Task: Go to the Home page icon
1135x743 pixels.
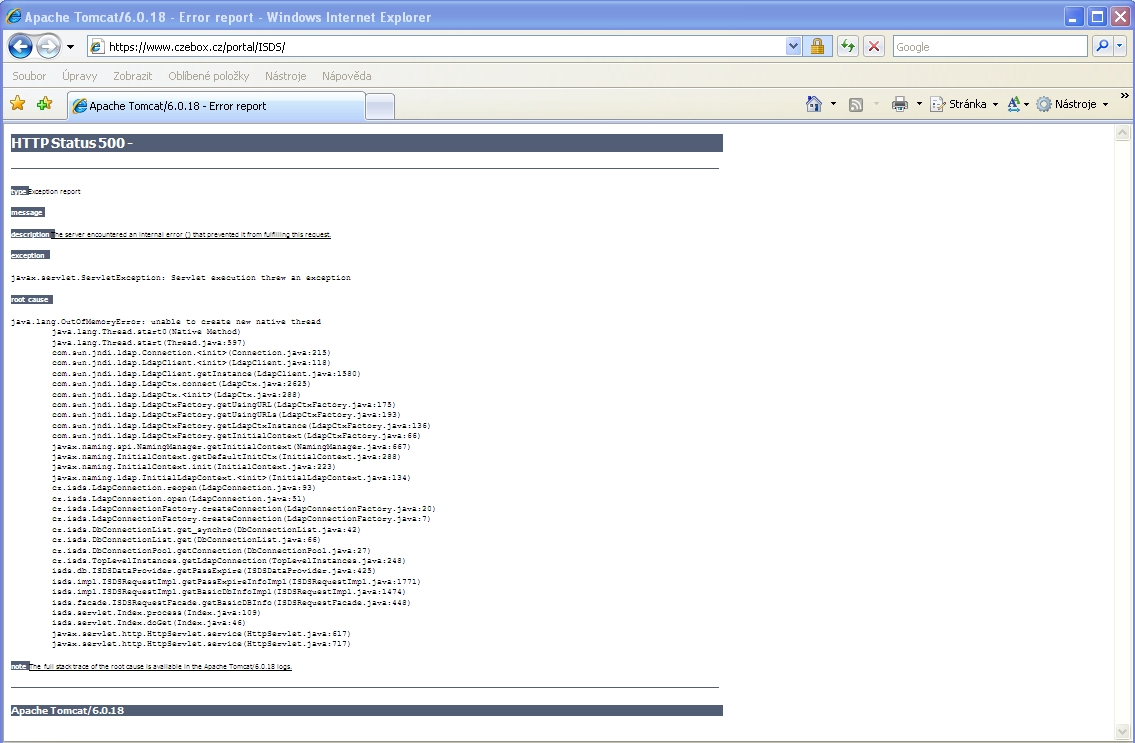Action: point(814,104)
